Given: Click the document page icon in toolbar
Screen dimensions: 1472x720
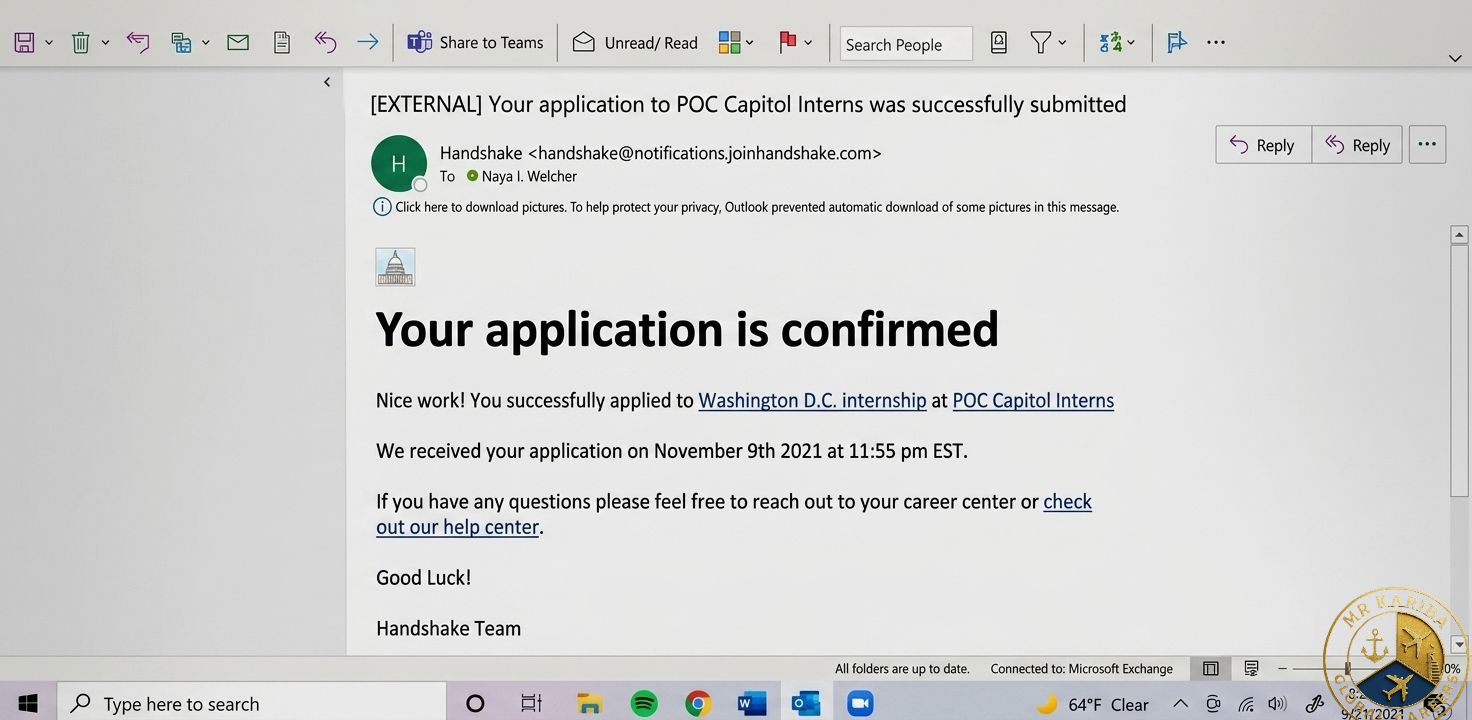Looking at the screenshot, I should tap(282, 42).
